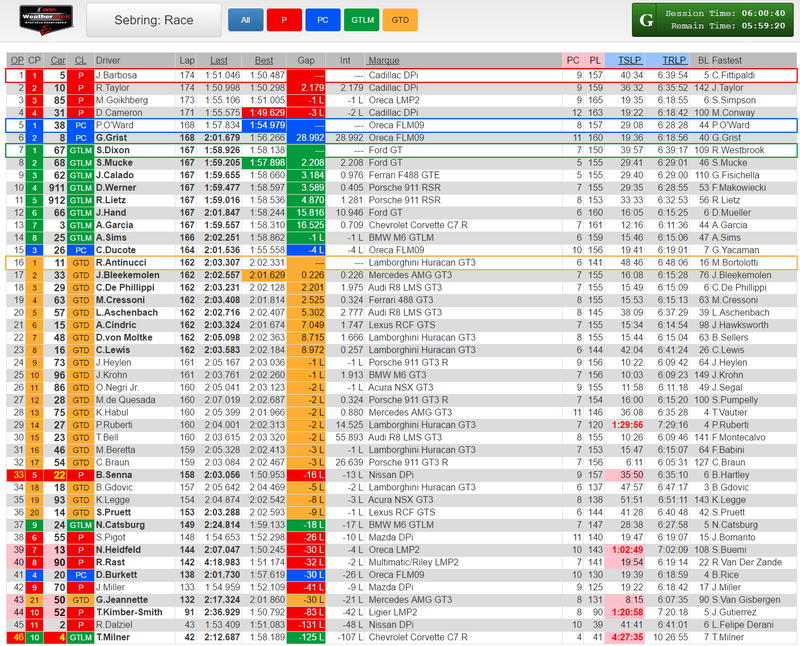
Task: Click the IMSA WeatherTech logo
Action: pos(46,19)
